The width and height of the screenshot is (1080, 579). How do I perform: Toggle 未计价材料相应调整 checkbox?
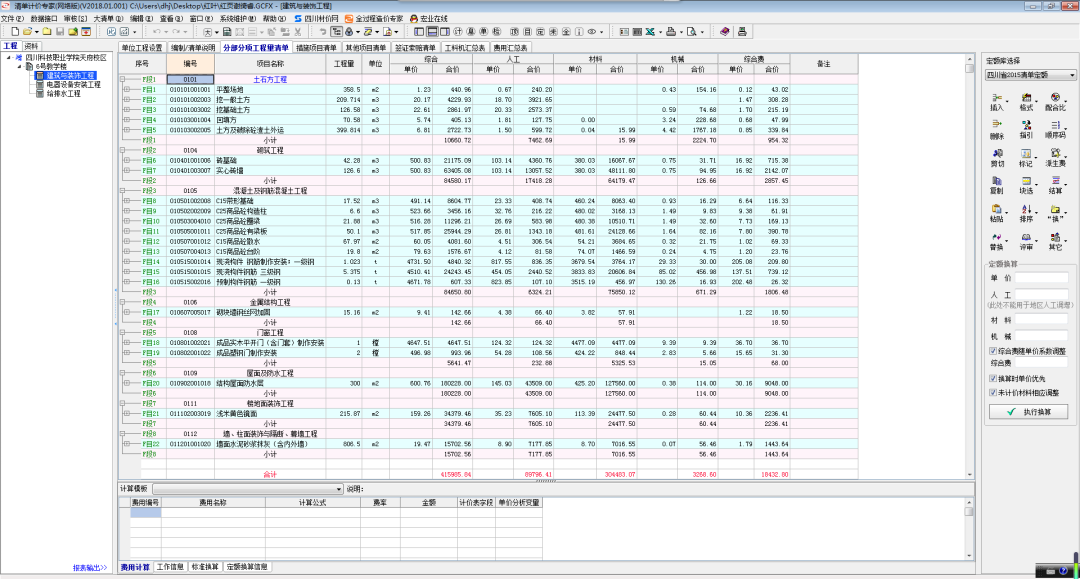pos(993,392)
